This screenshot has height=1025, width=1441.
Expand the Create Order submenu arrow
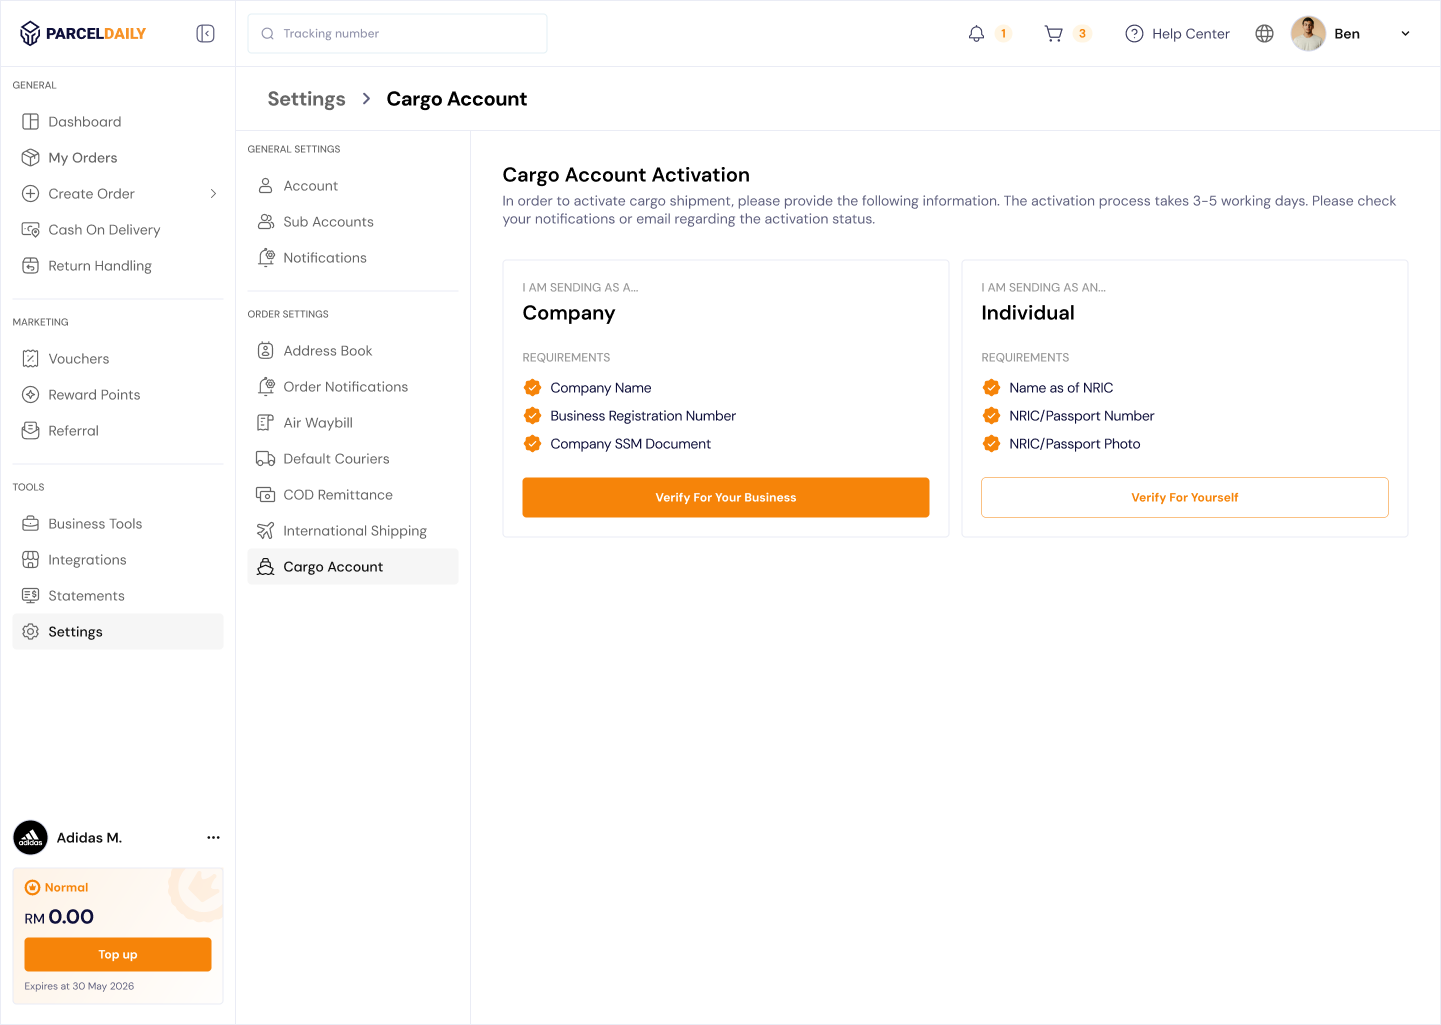(213, 194)
